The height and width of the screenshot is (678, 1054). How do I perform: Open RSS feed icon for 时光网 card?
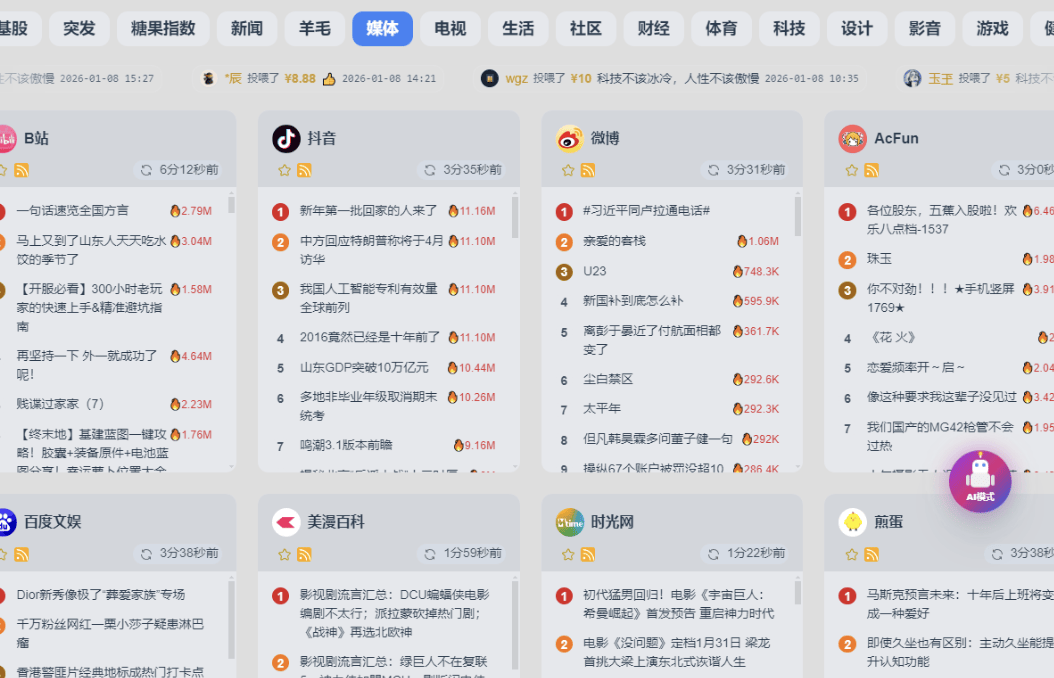click(588, 554)
